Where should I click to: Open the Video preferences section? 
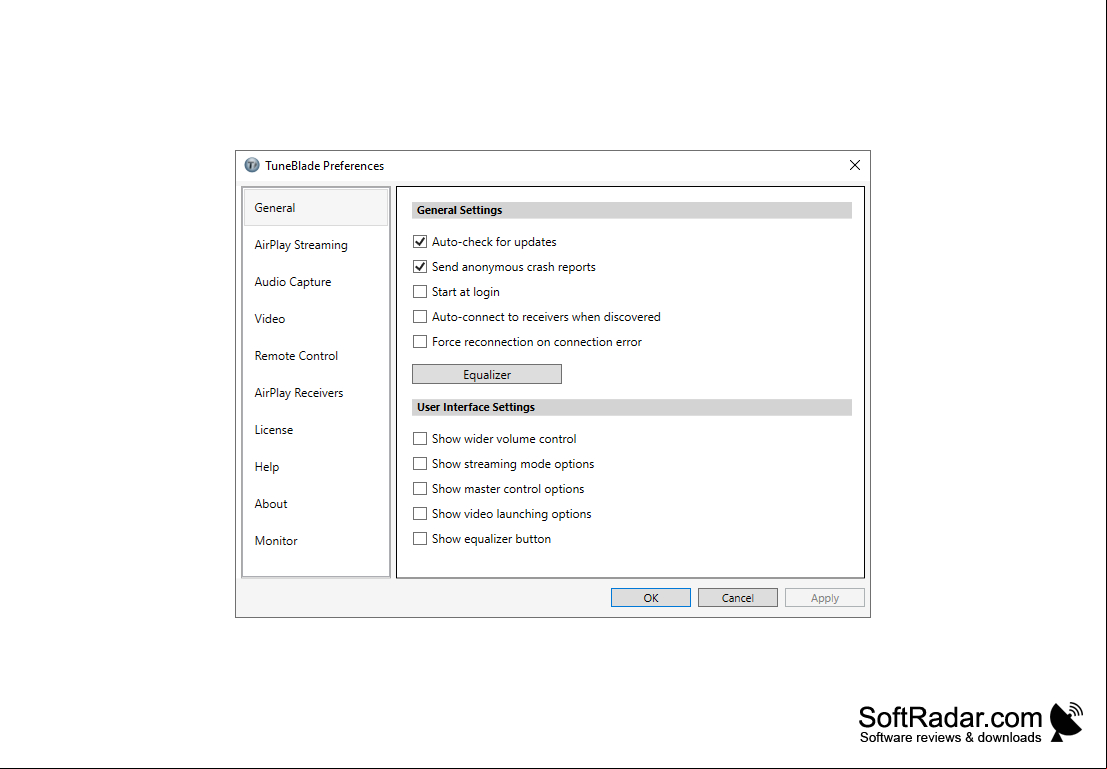tap(316, 318)
